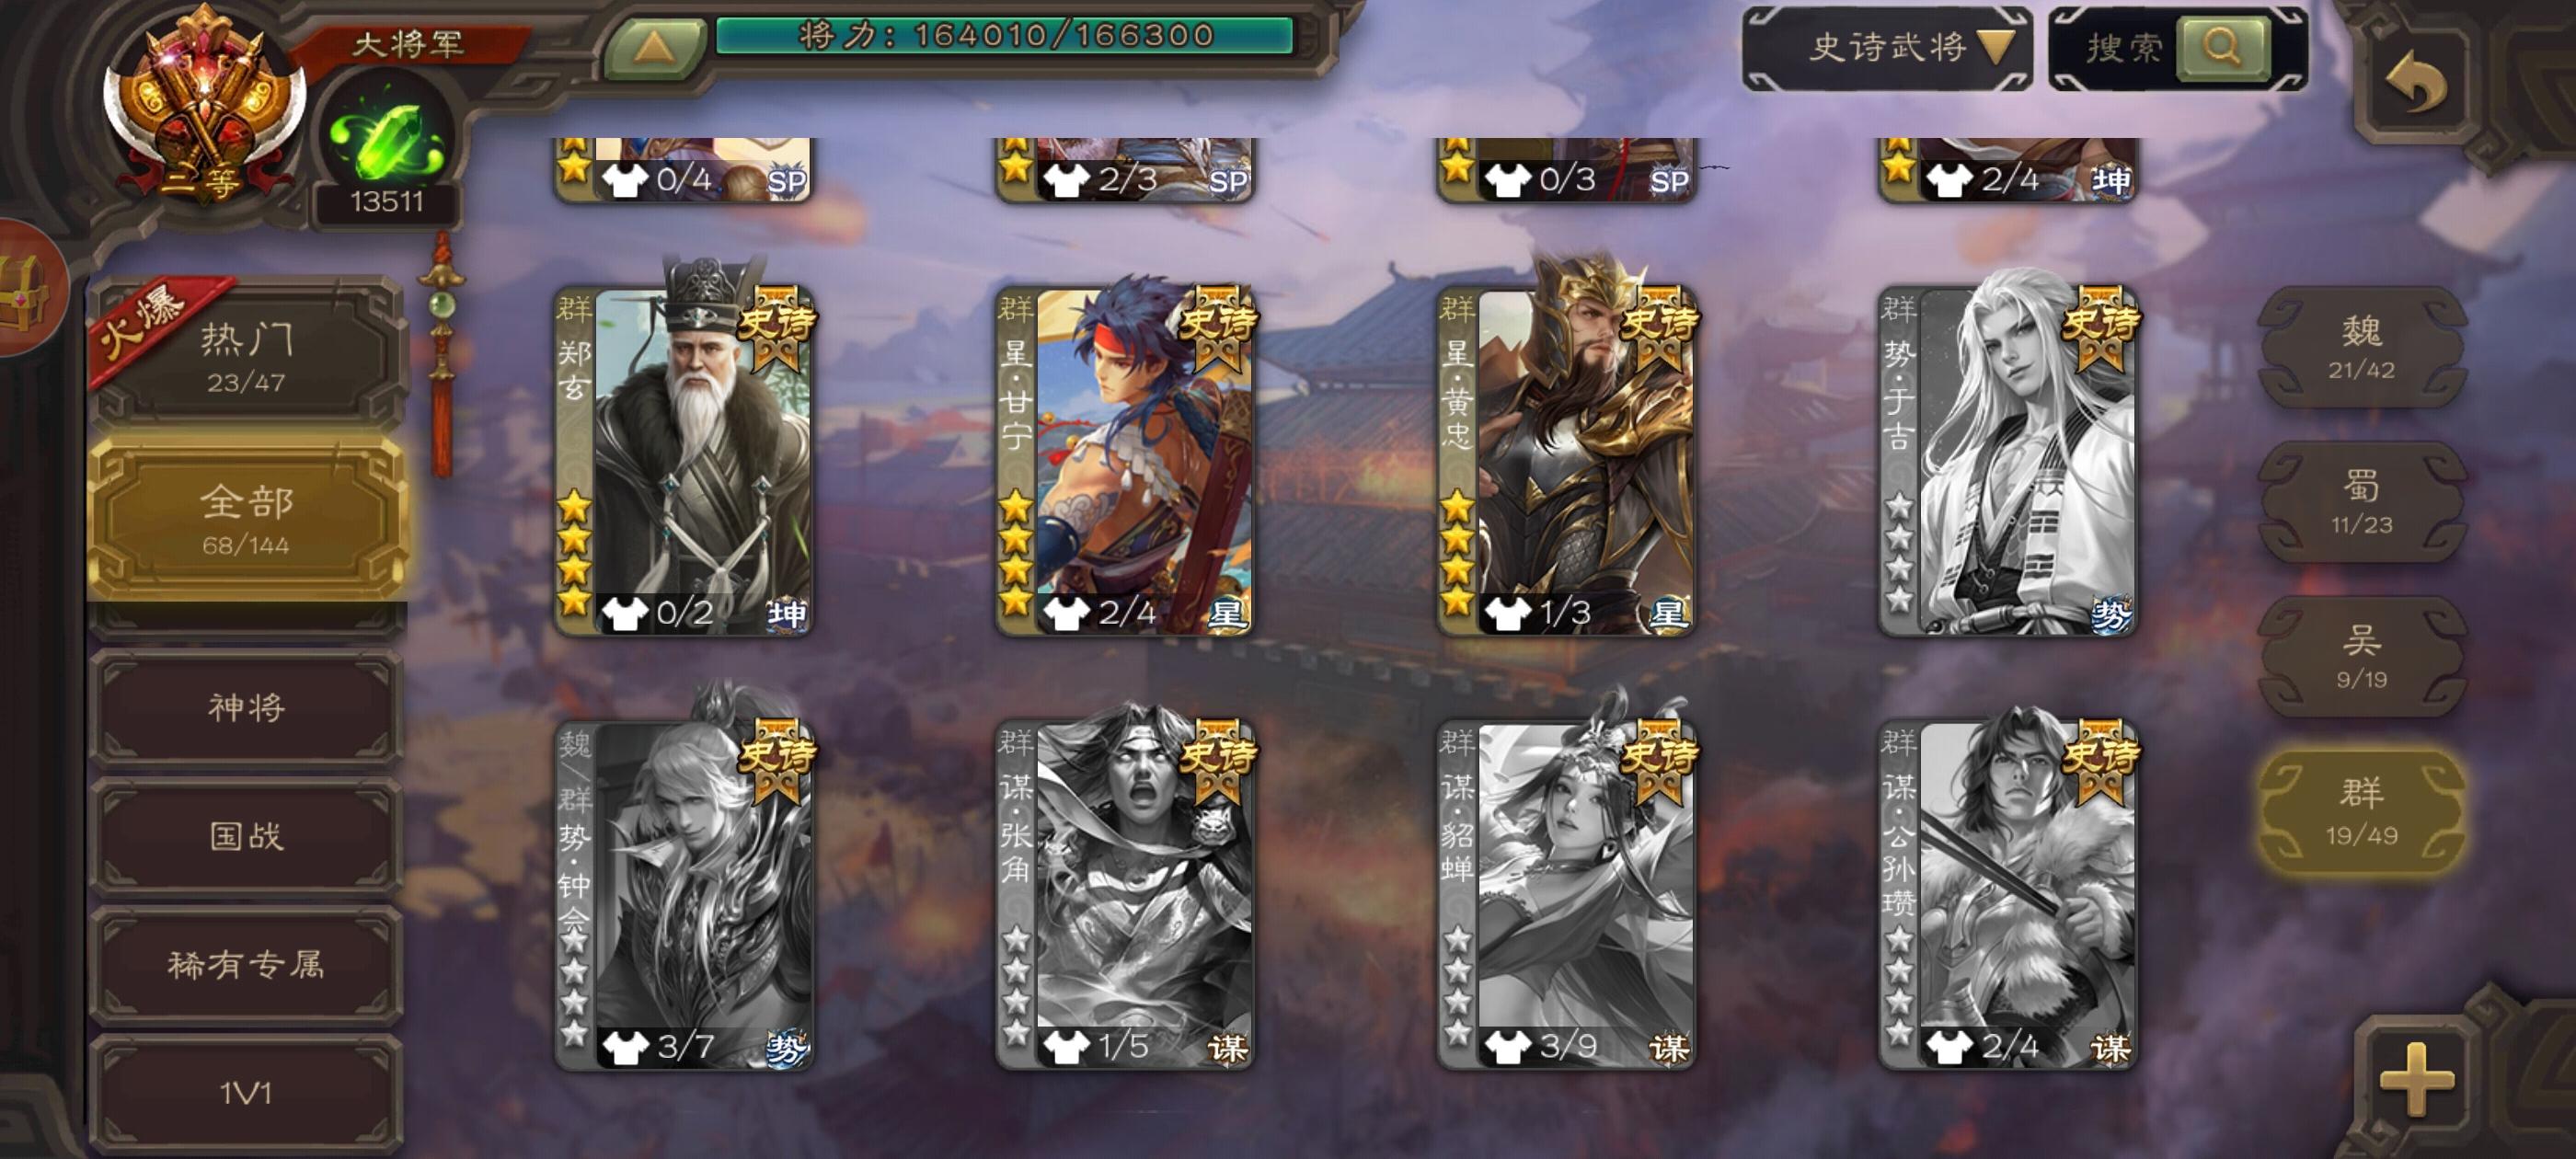Image resolution: width=2576 pixels, height=1159 pixels.
Task: Toggle the 魏 faction filter
Action: coord(2361,347)
